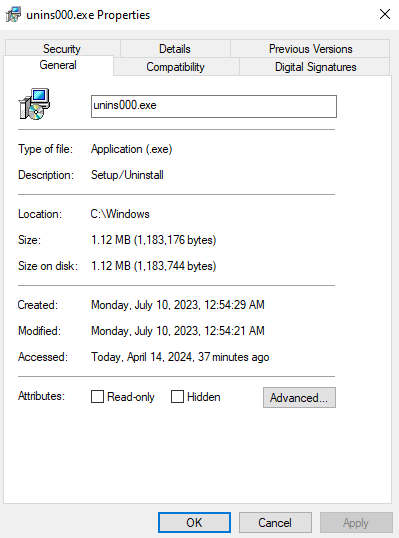View the Digital Signatures tab
Image resolution: width=399 pixels, height=538 pixels.
[315, 67]
